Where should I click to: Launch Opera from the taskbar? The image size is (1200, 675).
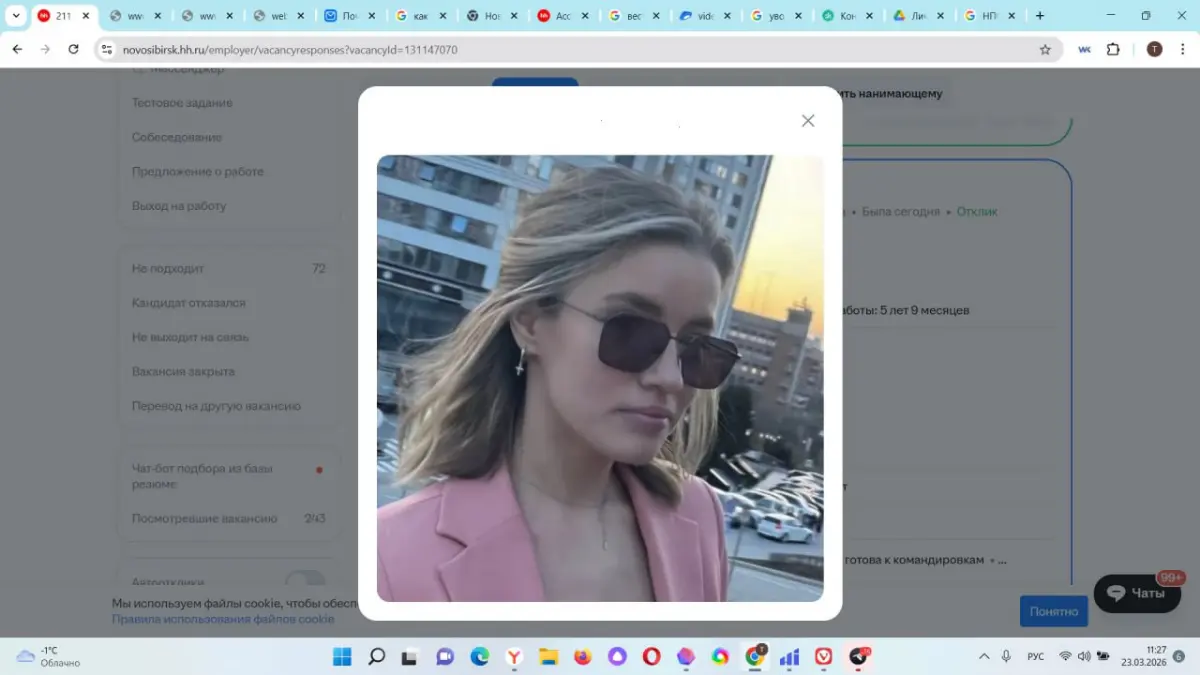[x=652, y=657]
